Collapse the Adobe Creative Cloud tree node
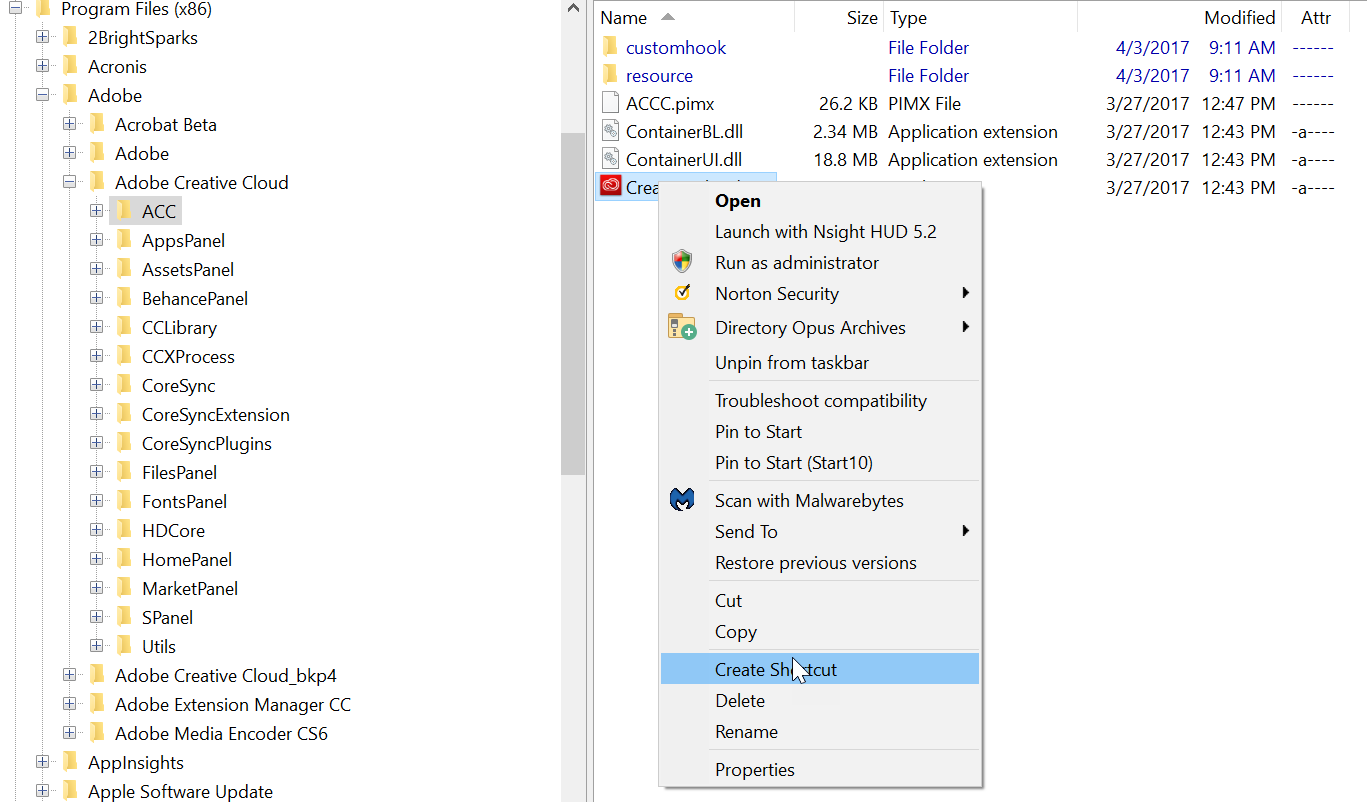The height and width of the screenshot is (802, 1367). (70, 182)
